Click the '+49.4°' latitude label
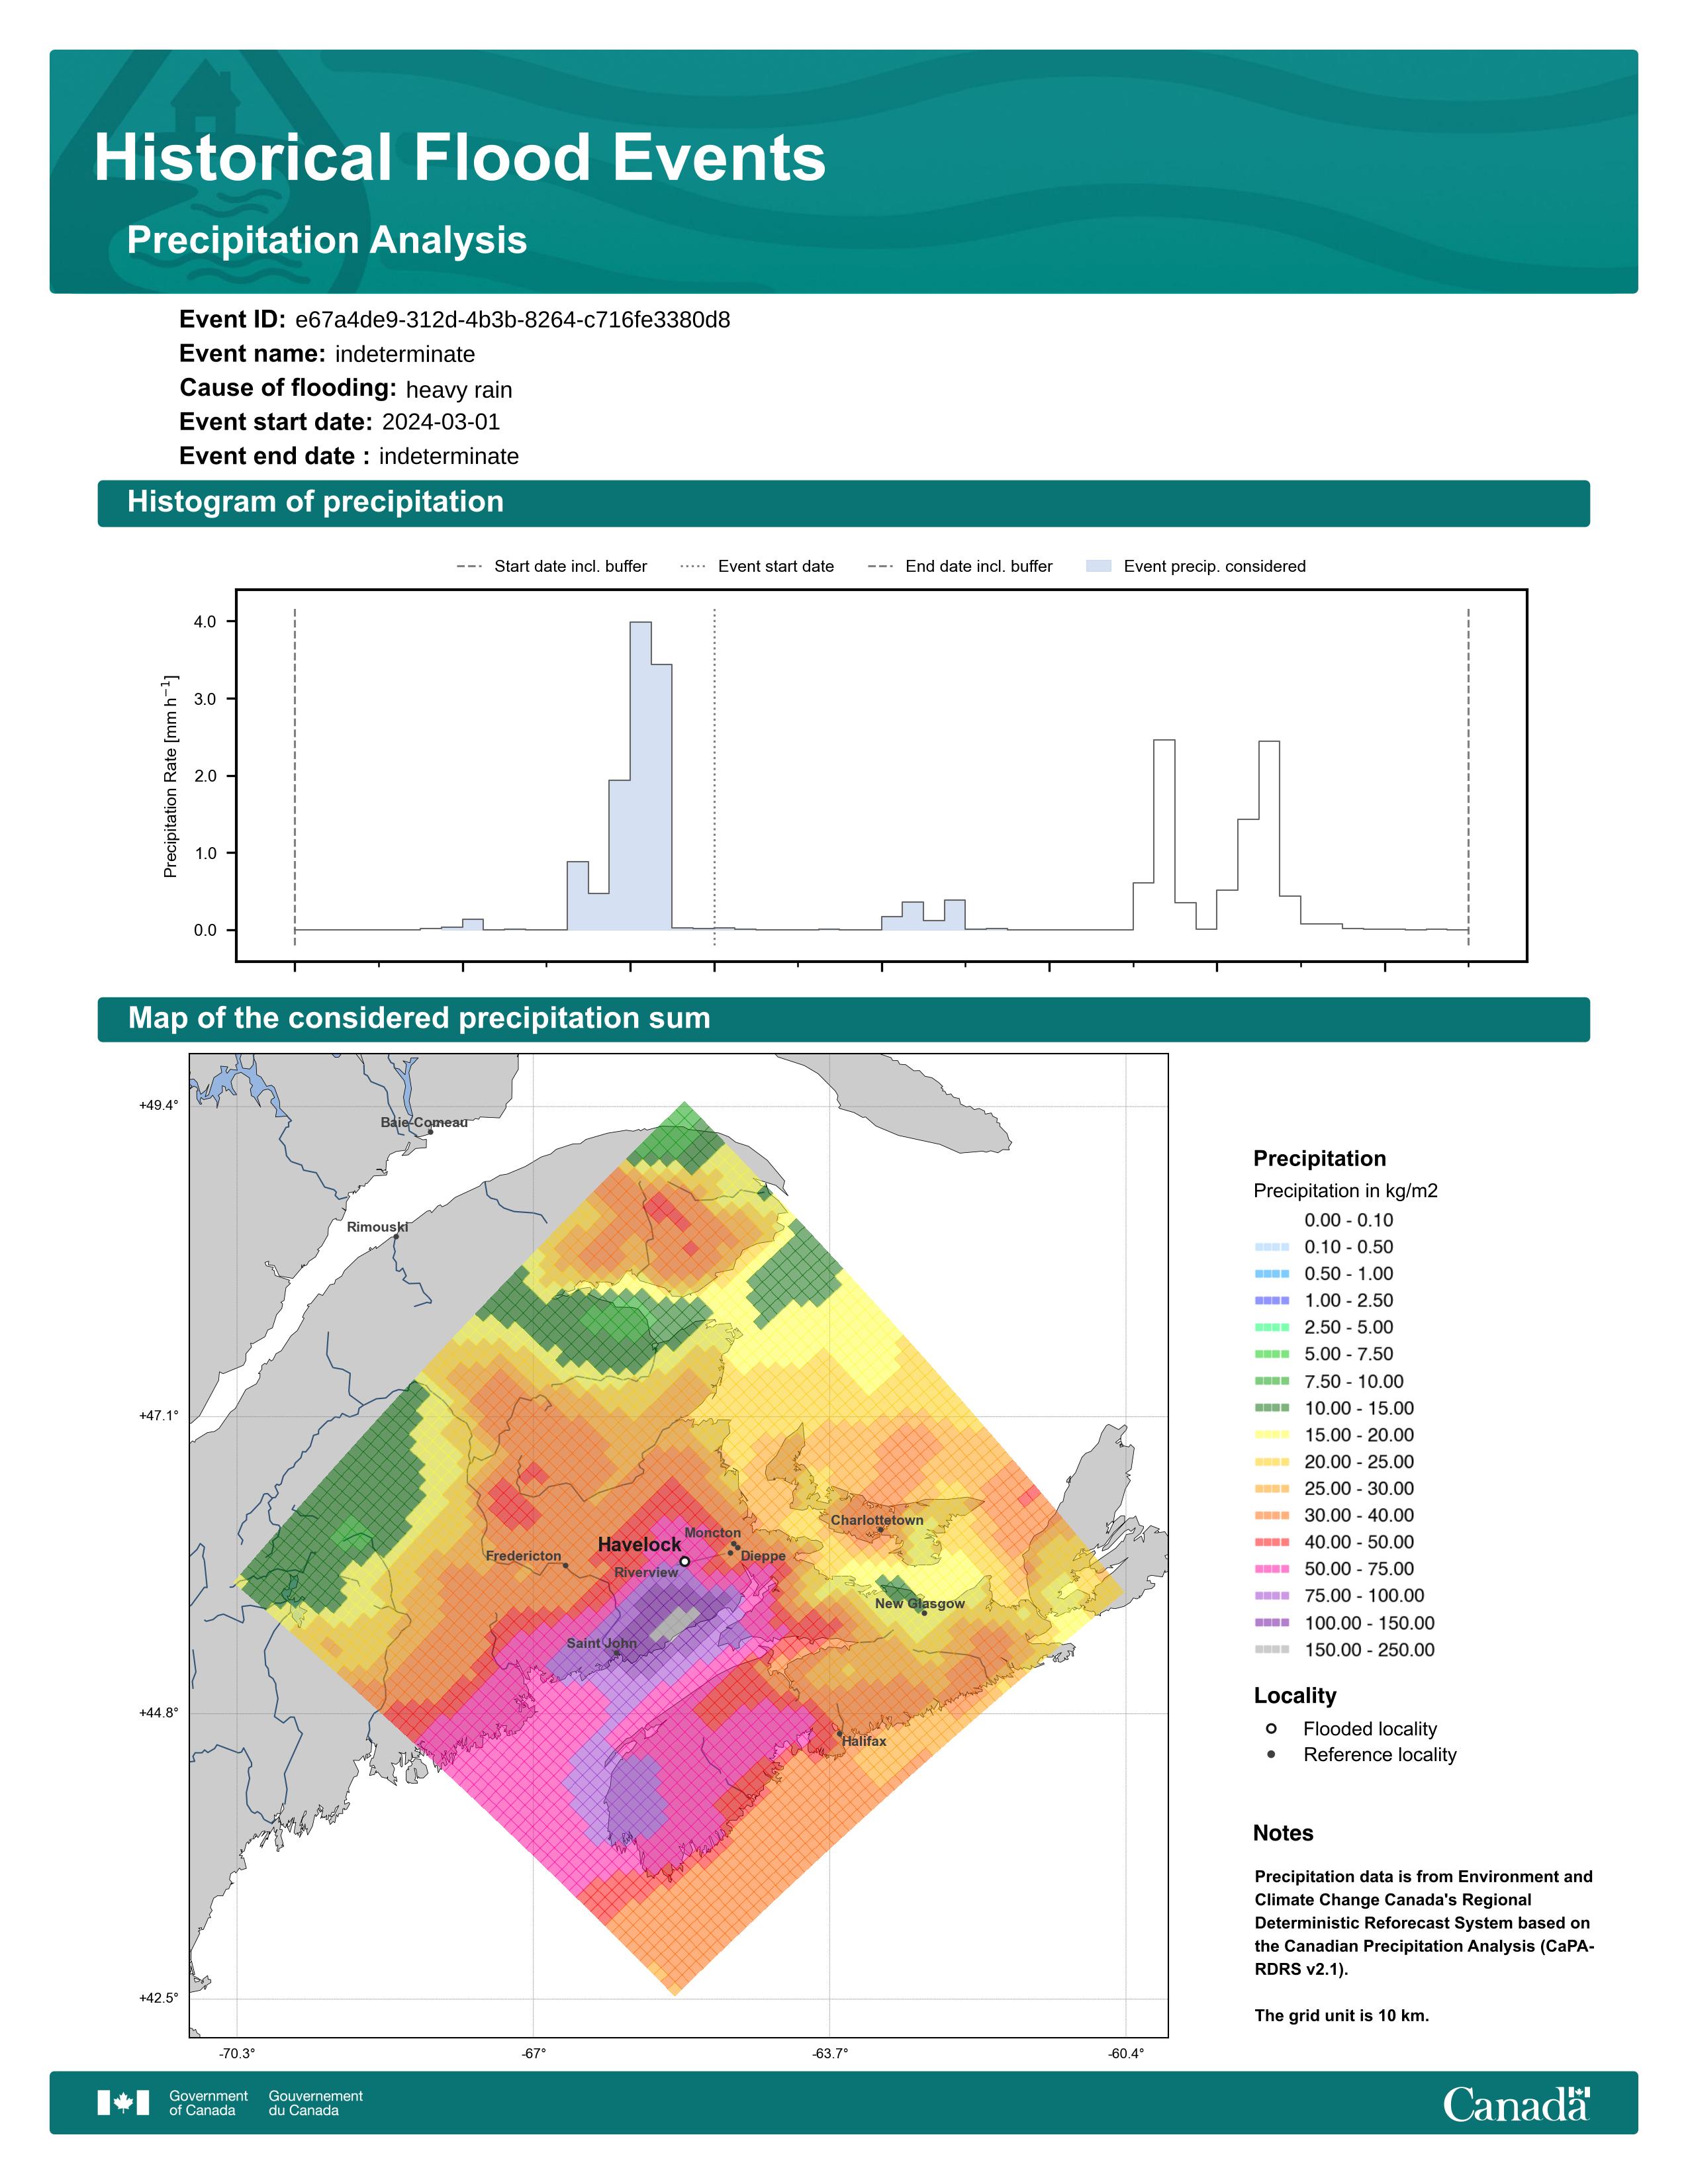The width and height of the screenshot is (1688, 2184). coord(159,1105)
